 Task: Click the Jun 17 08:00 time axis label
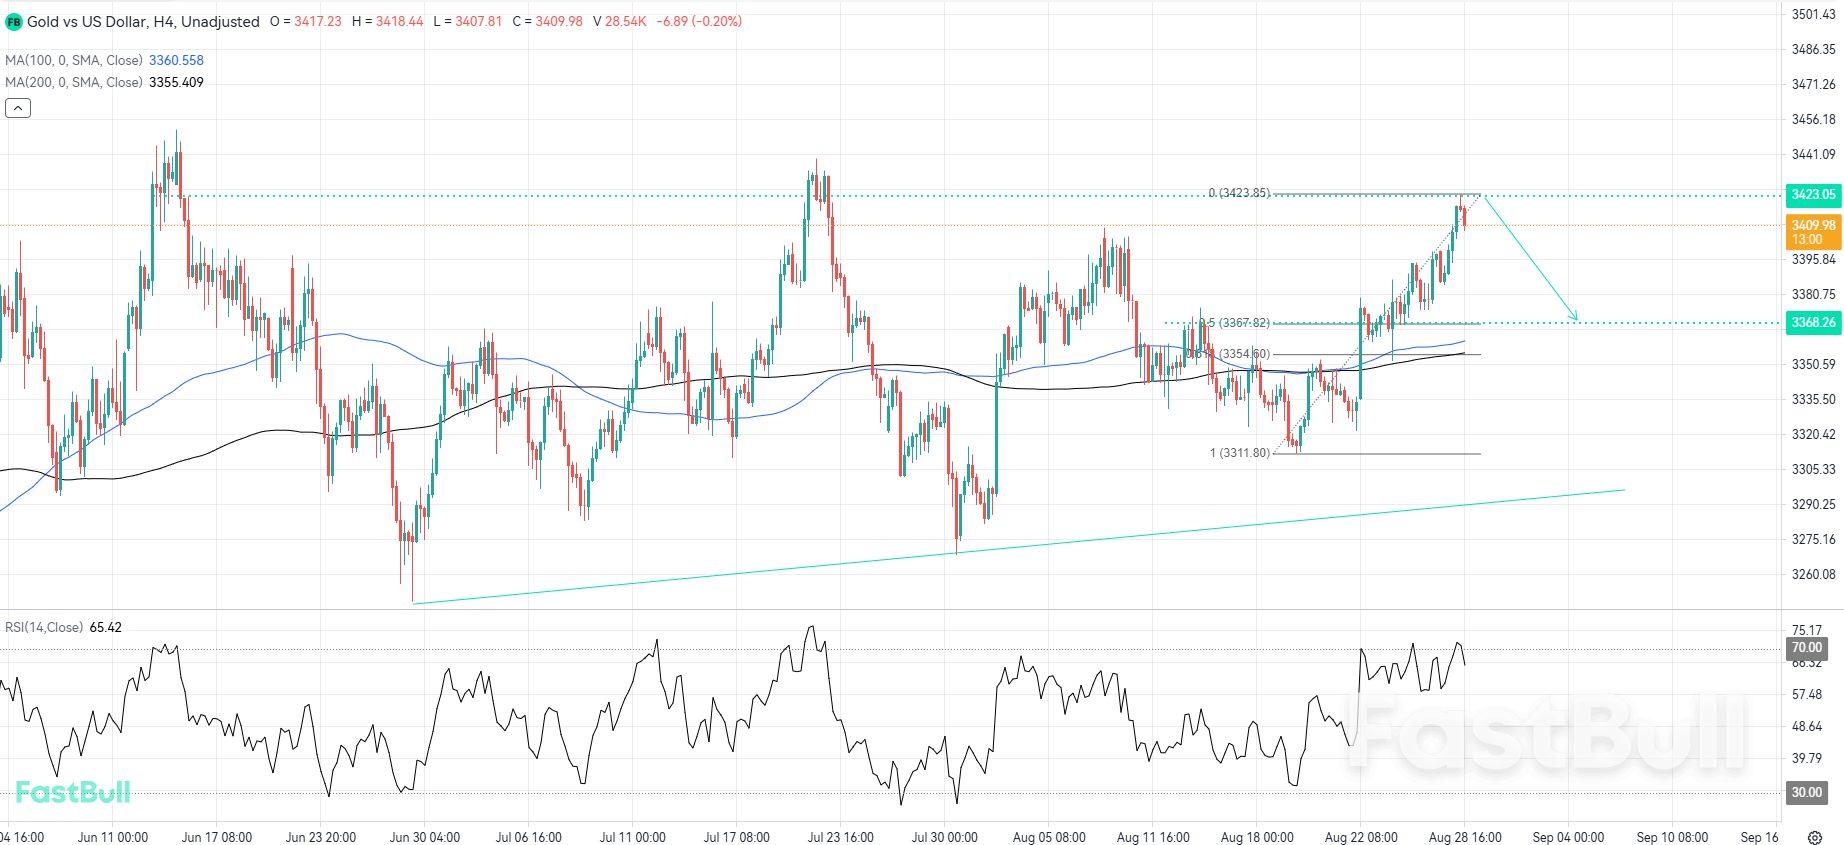click(217, 838)
